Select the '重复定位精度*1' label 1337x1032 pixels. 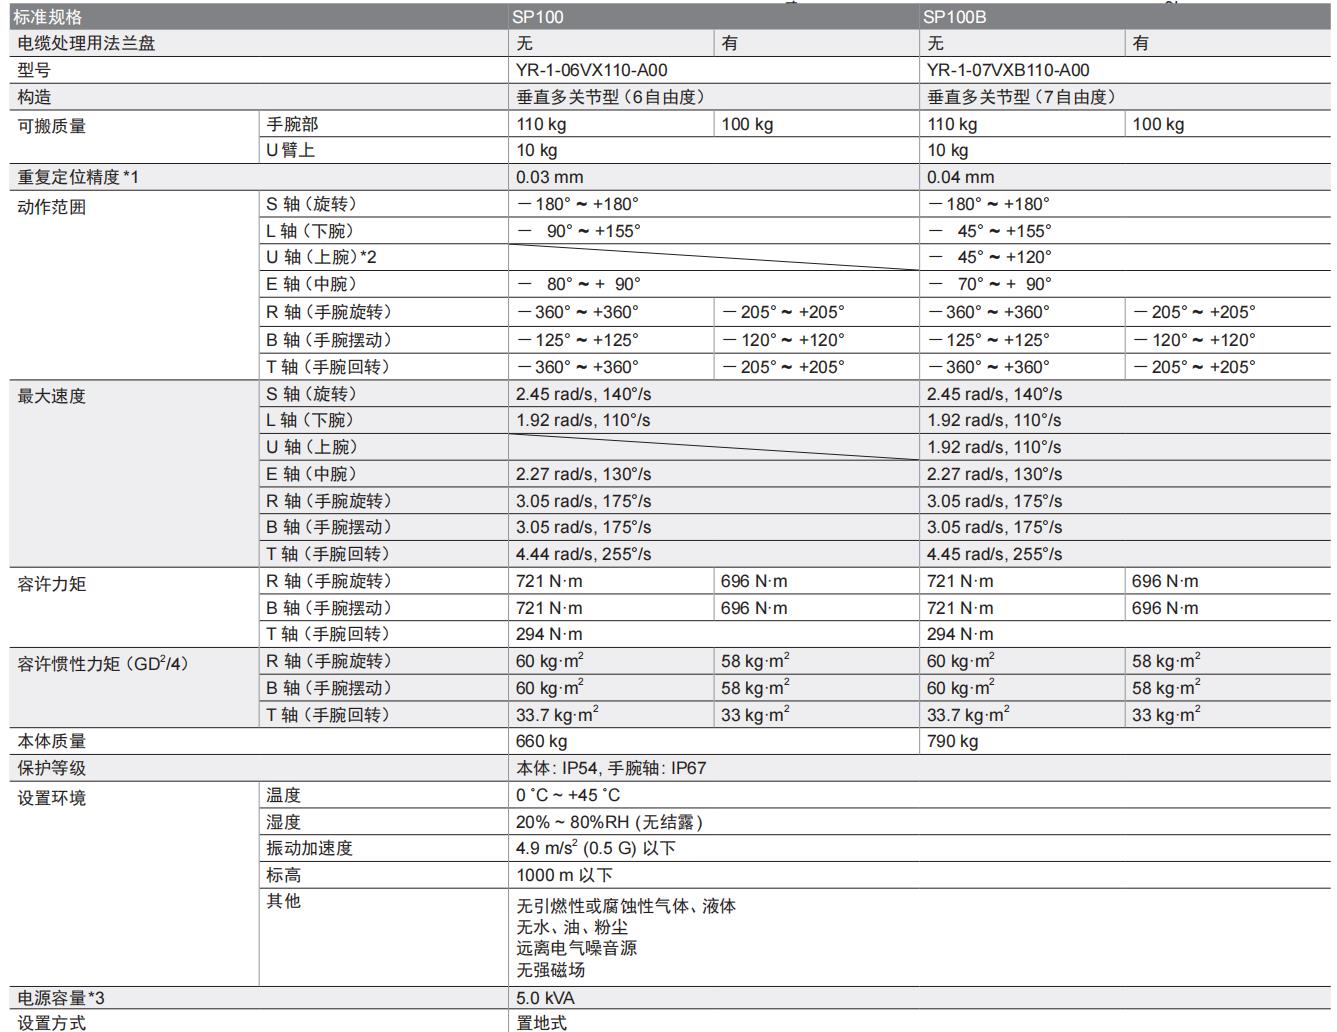coord(78,177)
